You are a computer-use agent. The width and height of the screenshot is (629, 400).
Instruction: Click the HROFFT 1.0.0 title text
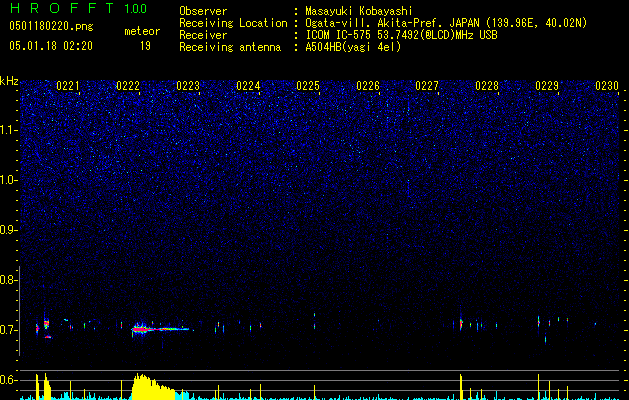coord(78,8)
